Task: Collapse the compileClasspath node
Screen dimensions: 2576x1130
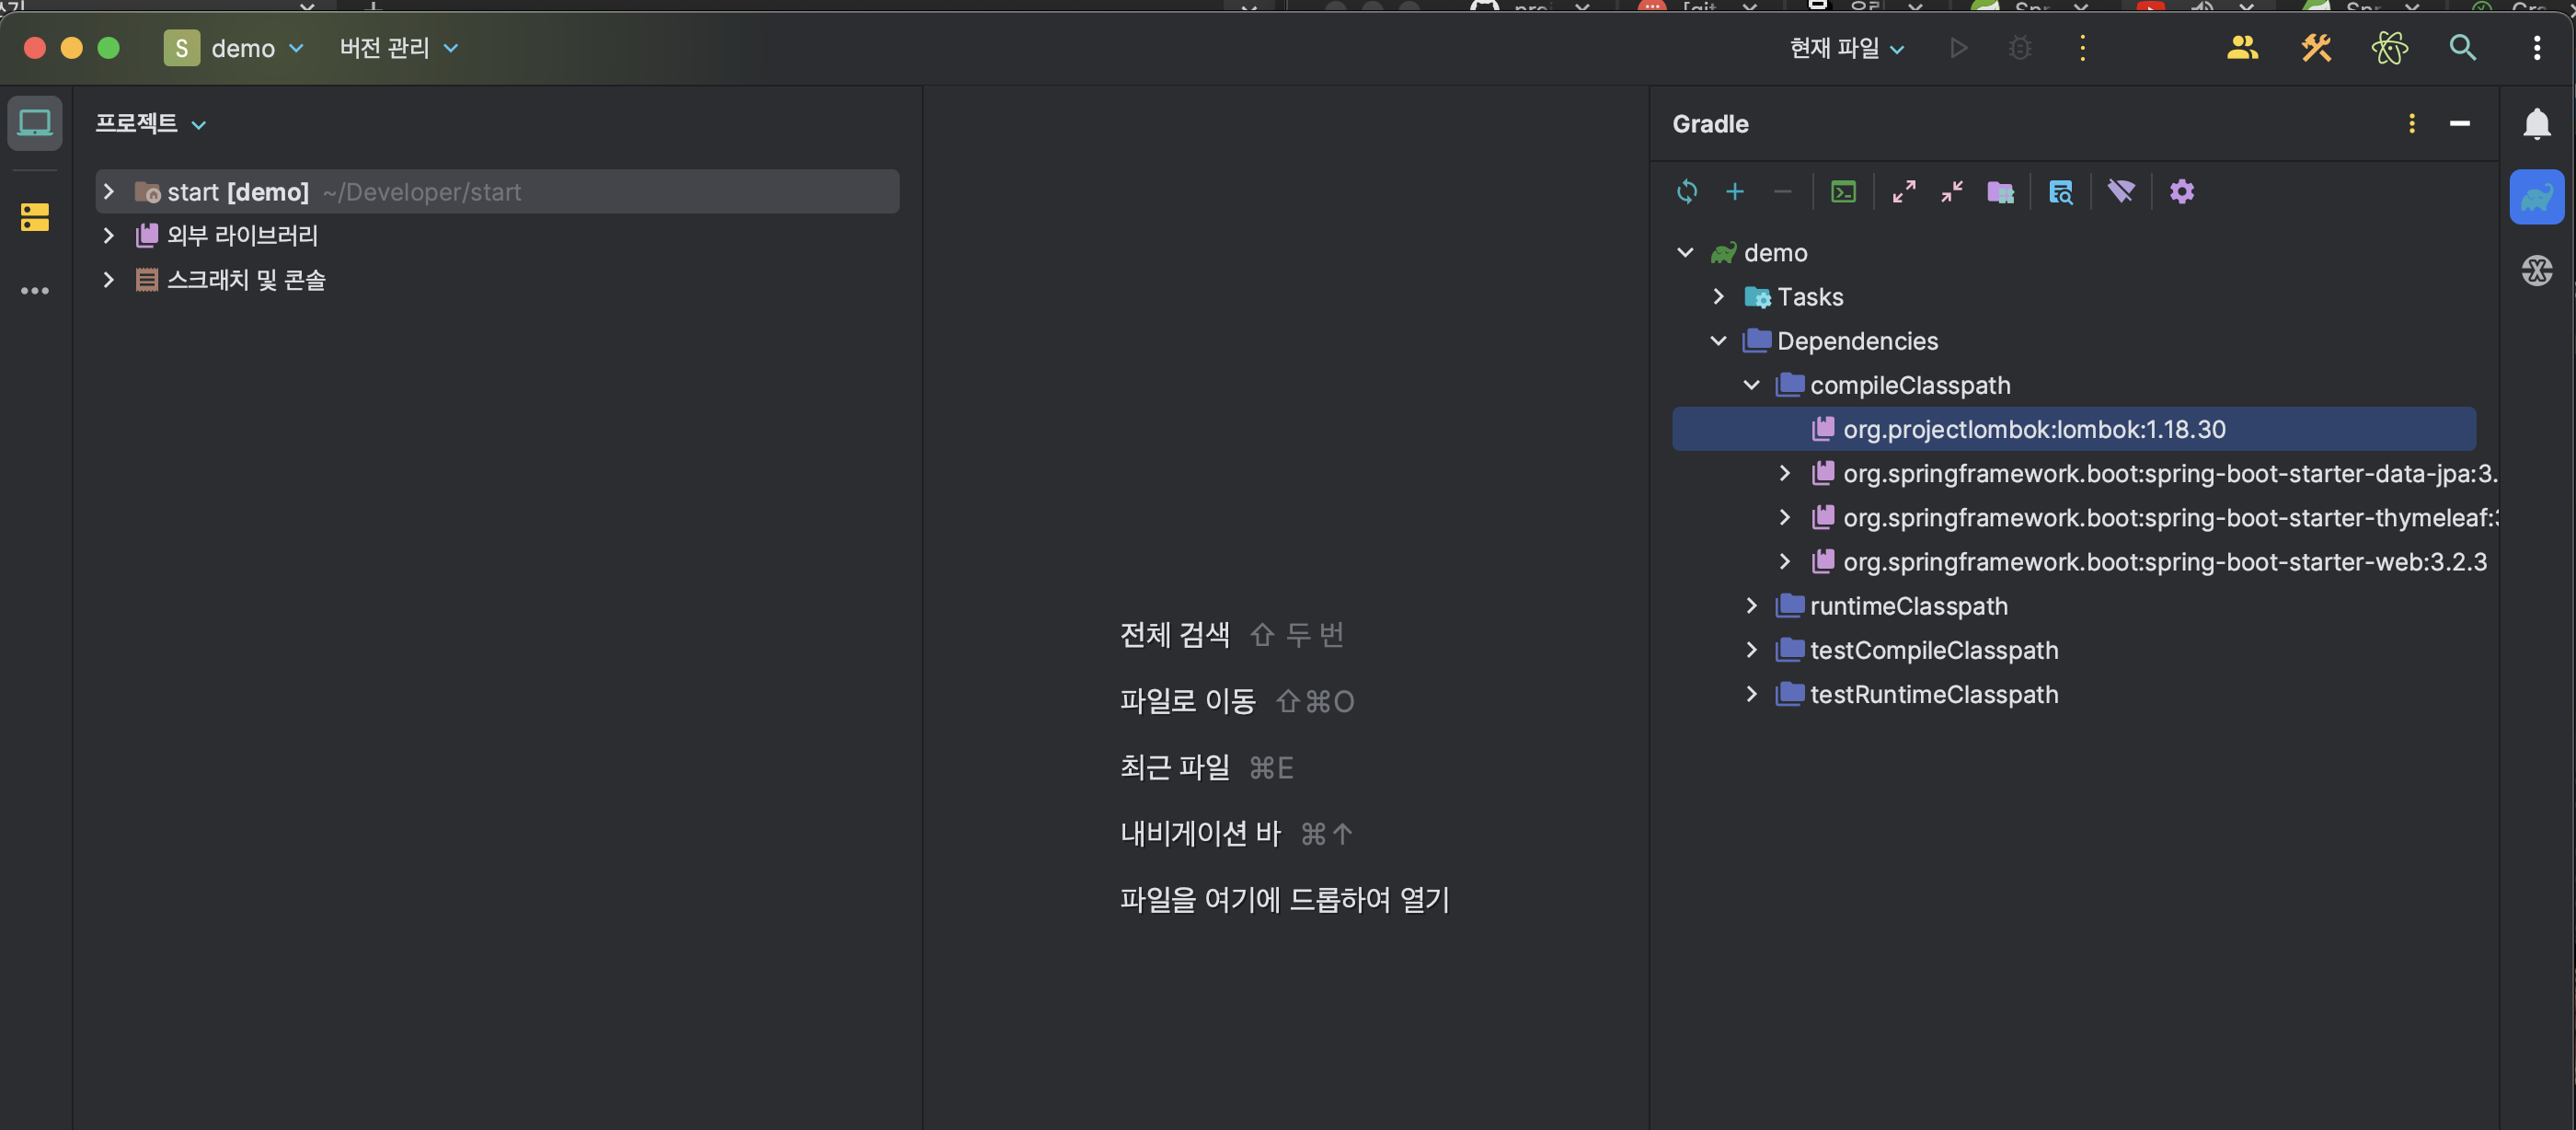Action: 1752,385
